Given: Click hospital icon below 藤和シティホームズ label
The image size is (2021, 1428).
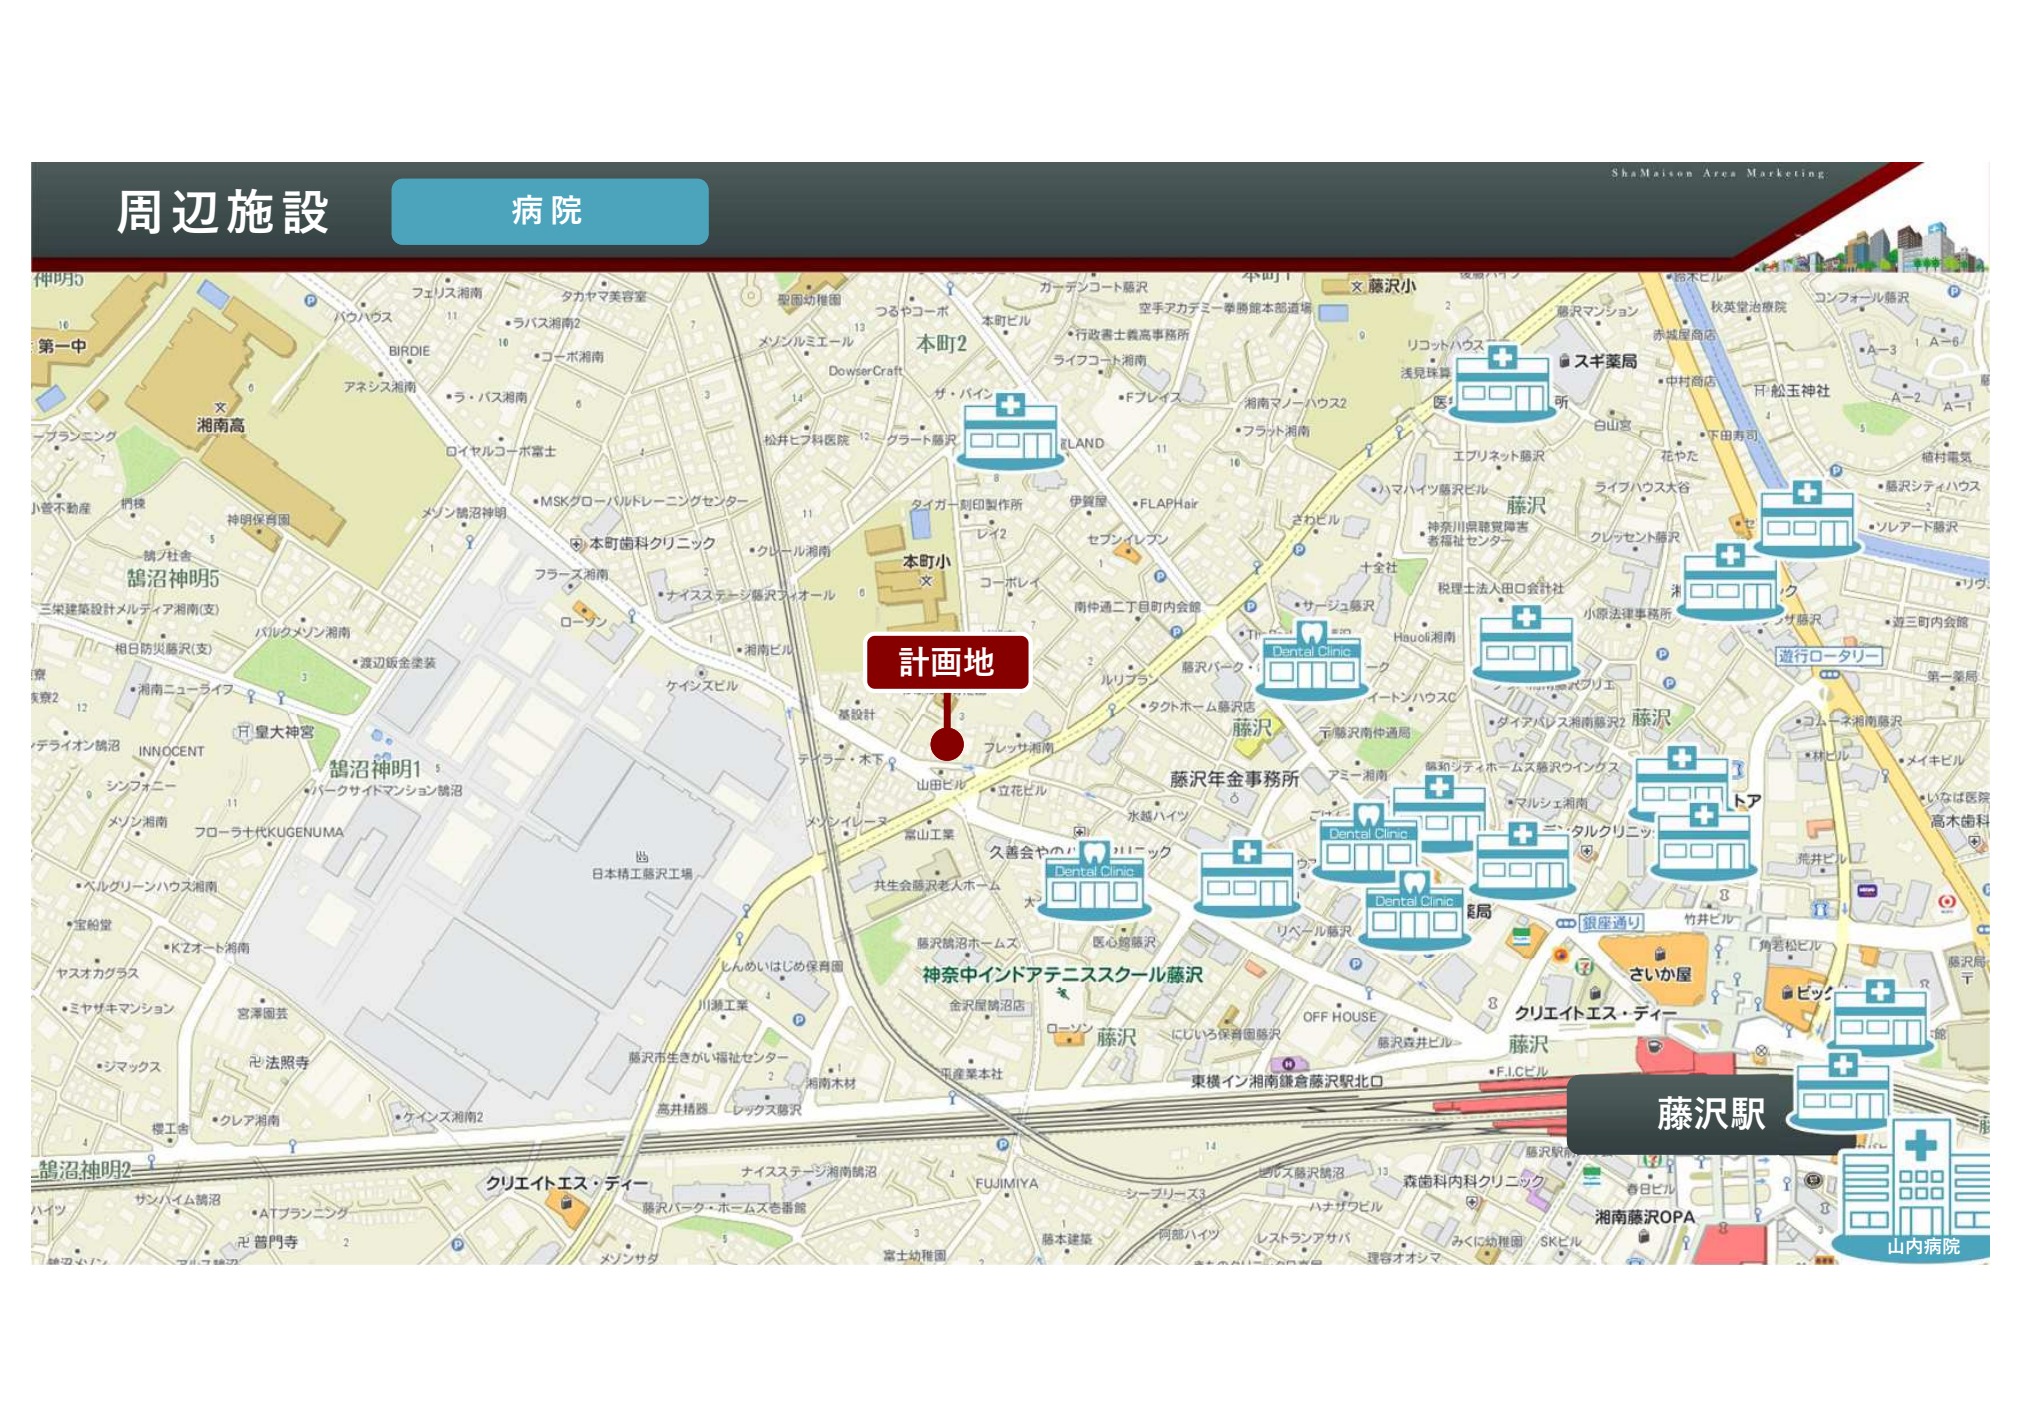Looking at the screenshot, I should coord(1440,813).
